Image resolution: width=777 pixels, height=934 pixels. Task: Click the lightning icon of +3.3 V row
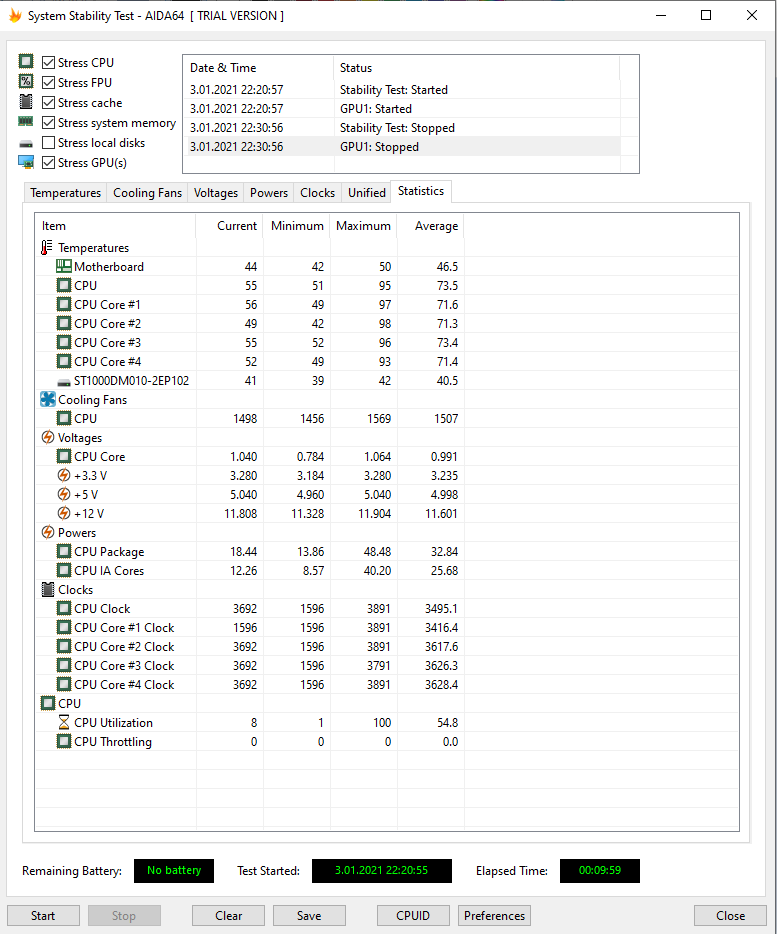[64, 475]
